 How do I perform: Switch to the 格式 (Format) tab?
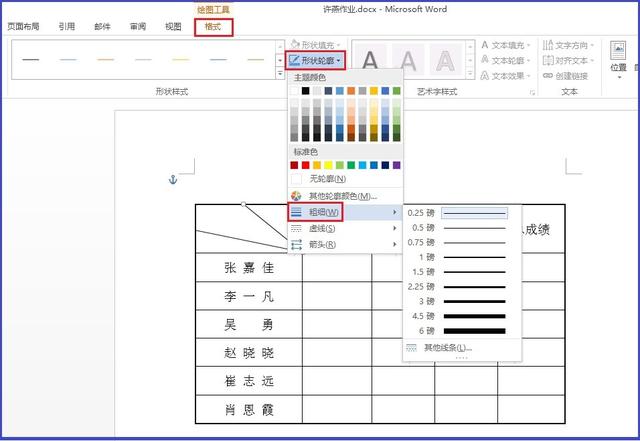click(212, 27)
